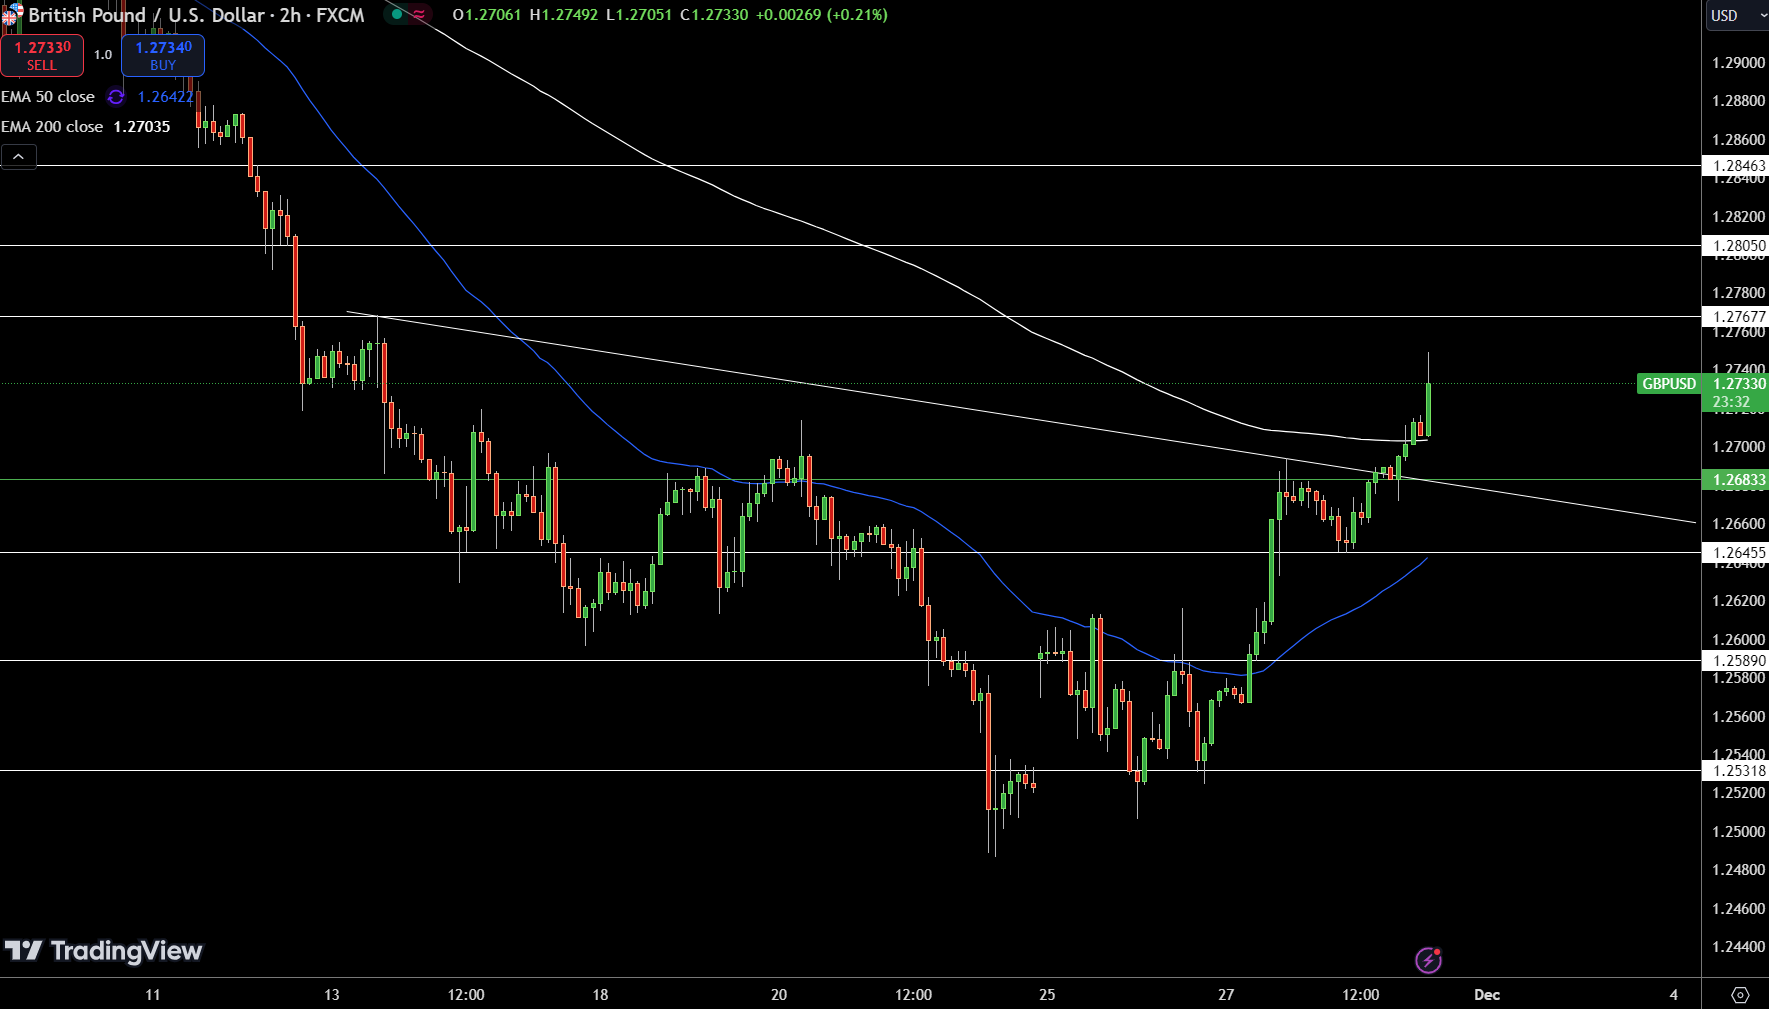Screen dimensions: 1769x1009
Task: Click the 1.27677 horizontal line price label
Action: click(x=1735, y=317)
